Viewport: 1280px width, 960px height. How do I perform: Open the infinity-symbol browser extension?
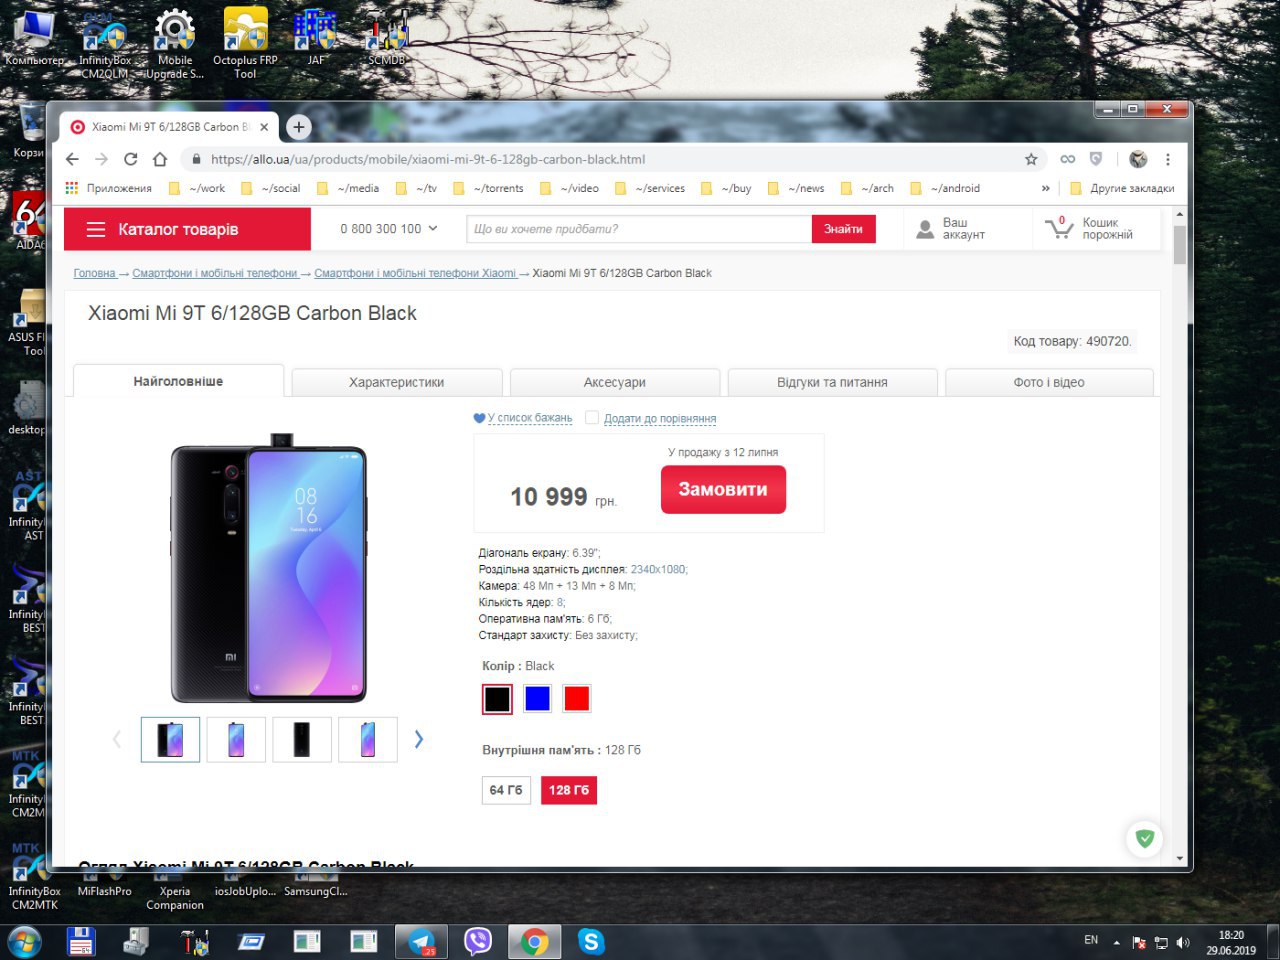pyautogui.click(x=1068, y=159)
